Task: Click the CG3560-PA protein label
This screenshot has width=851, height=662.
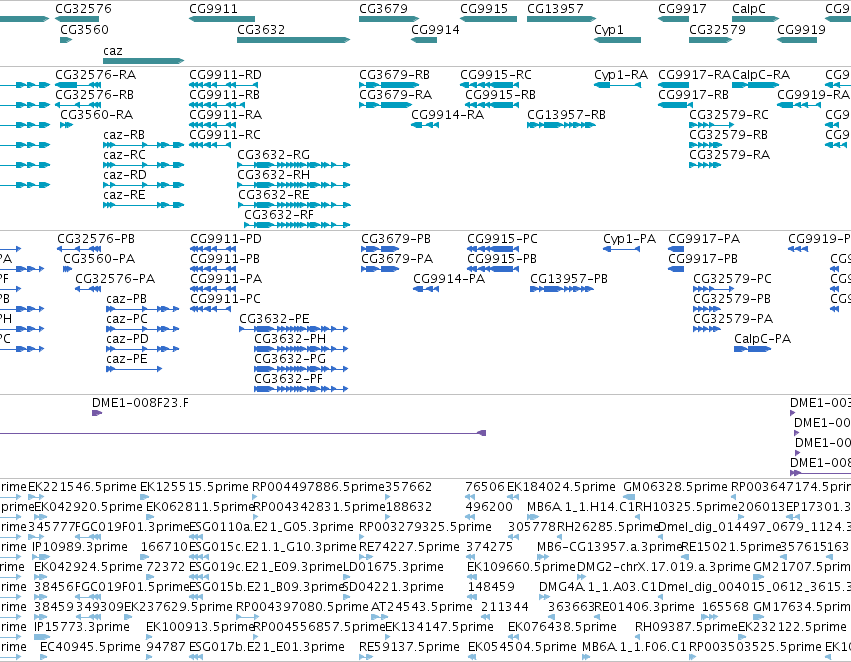Action: (x=99, y=259)
